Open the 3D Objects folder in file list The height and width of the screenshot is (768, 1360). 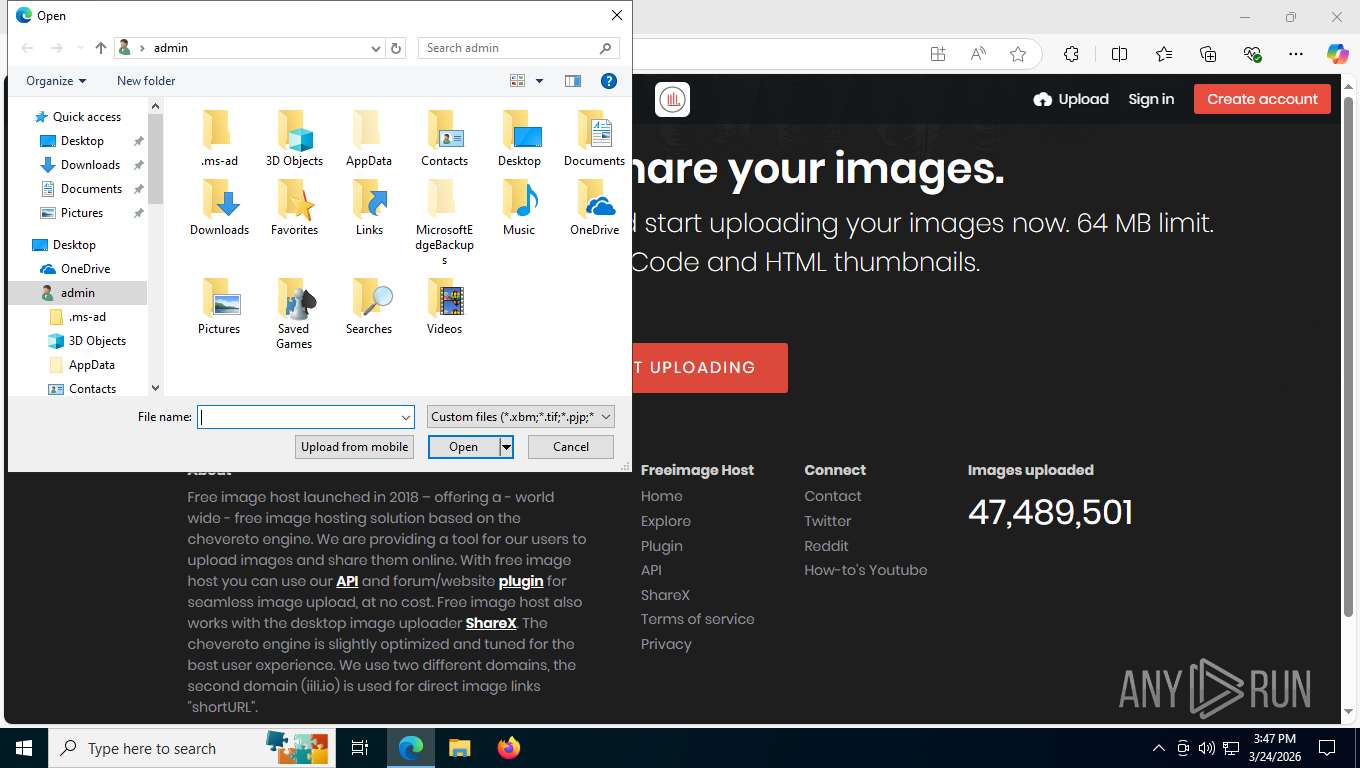294,139
